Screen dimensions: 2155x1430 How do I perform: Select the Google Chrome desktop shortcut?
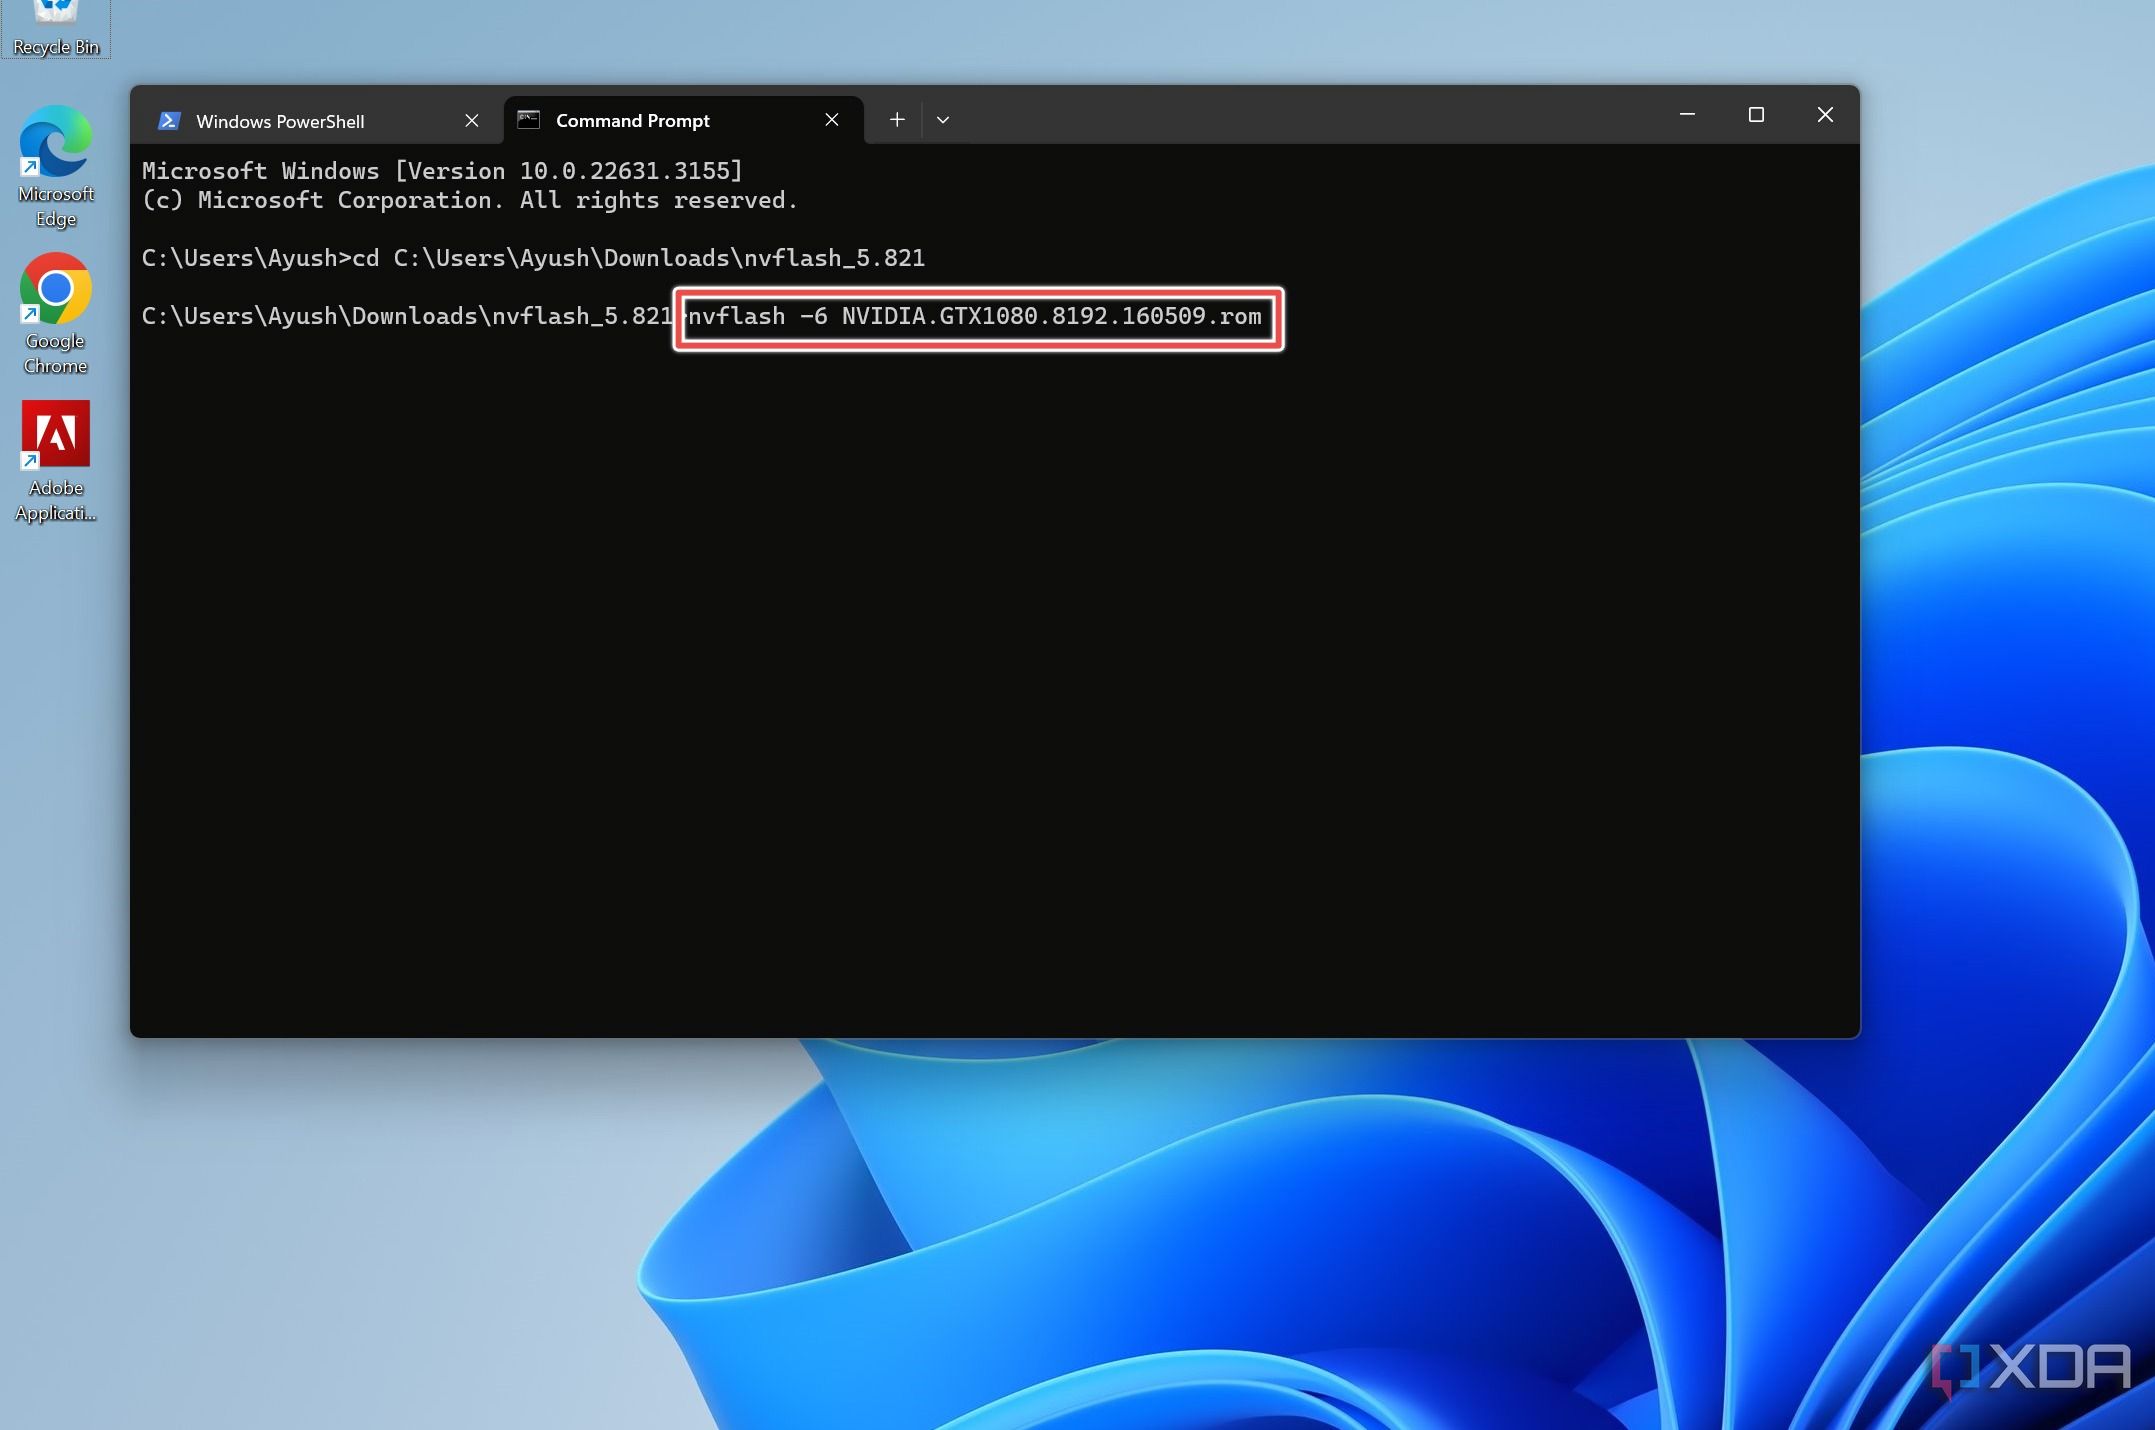[56, 314]
